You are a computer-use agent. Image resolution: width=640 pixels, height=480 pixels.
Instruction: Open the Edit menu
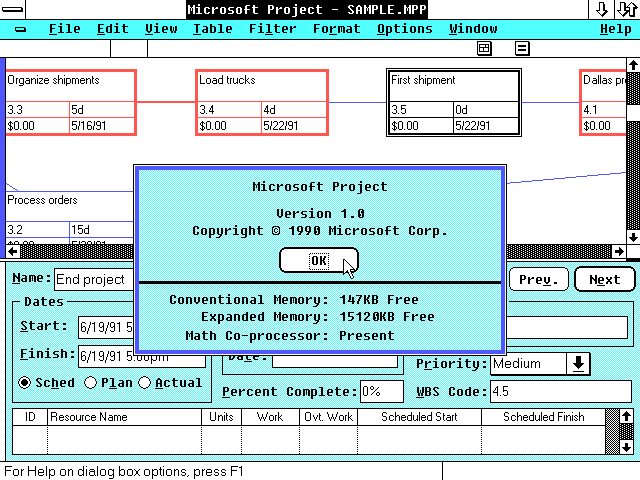point(113,29)
